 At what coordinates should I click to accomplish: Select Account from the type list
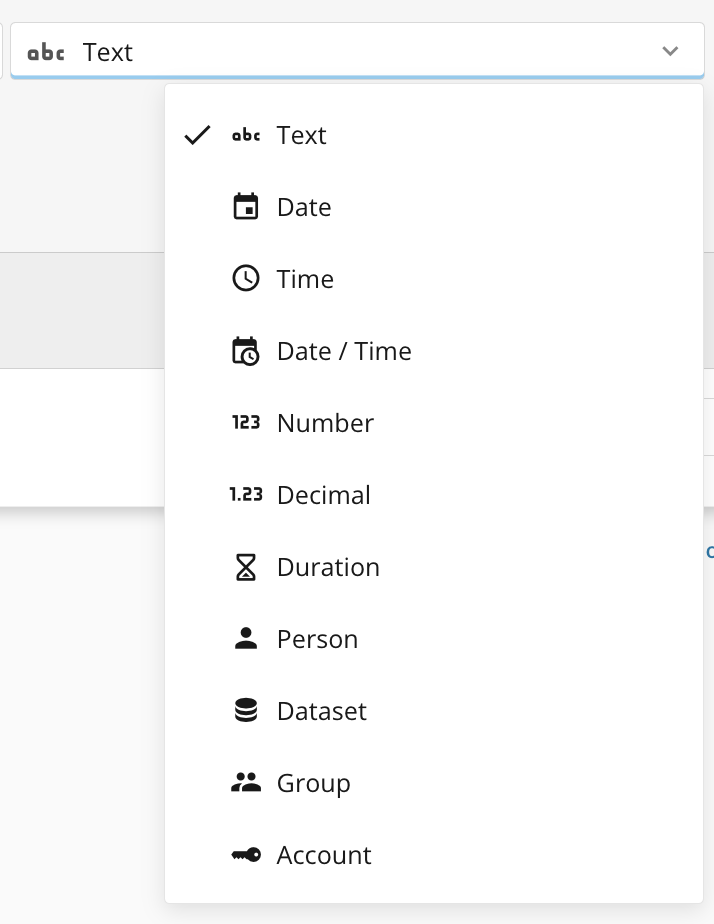pos(324,855)
